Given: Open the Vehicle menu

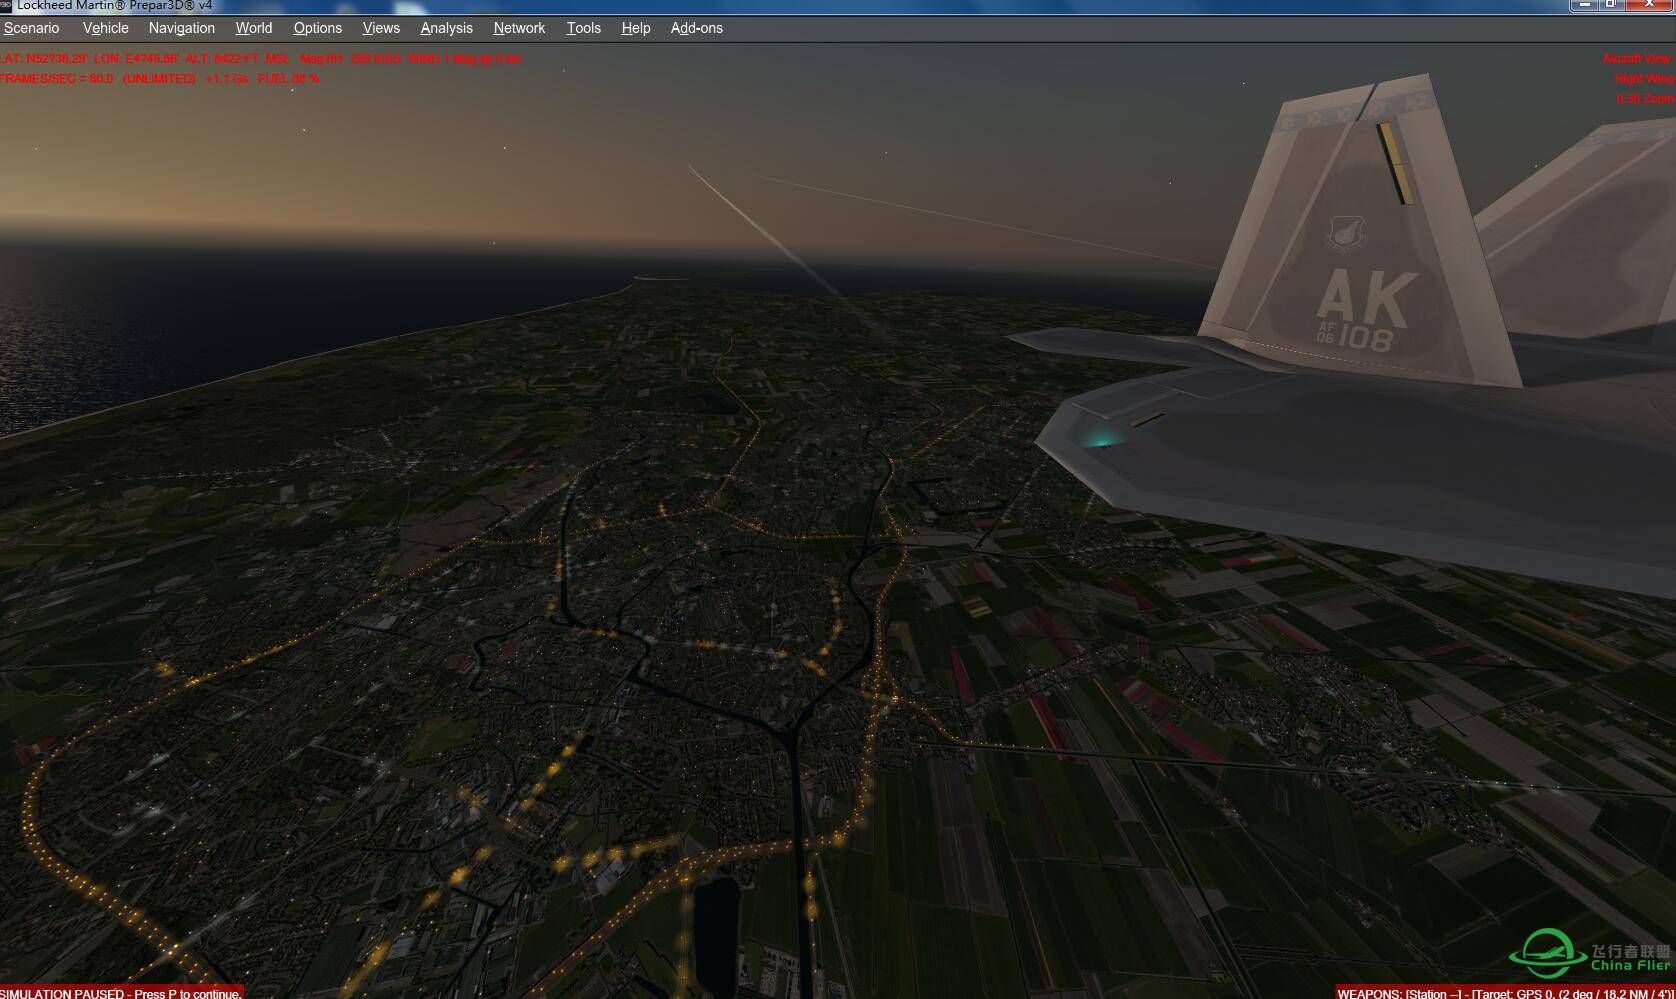Looking at the screenshot, I should [x=105, y=28].
